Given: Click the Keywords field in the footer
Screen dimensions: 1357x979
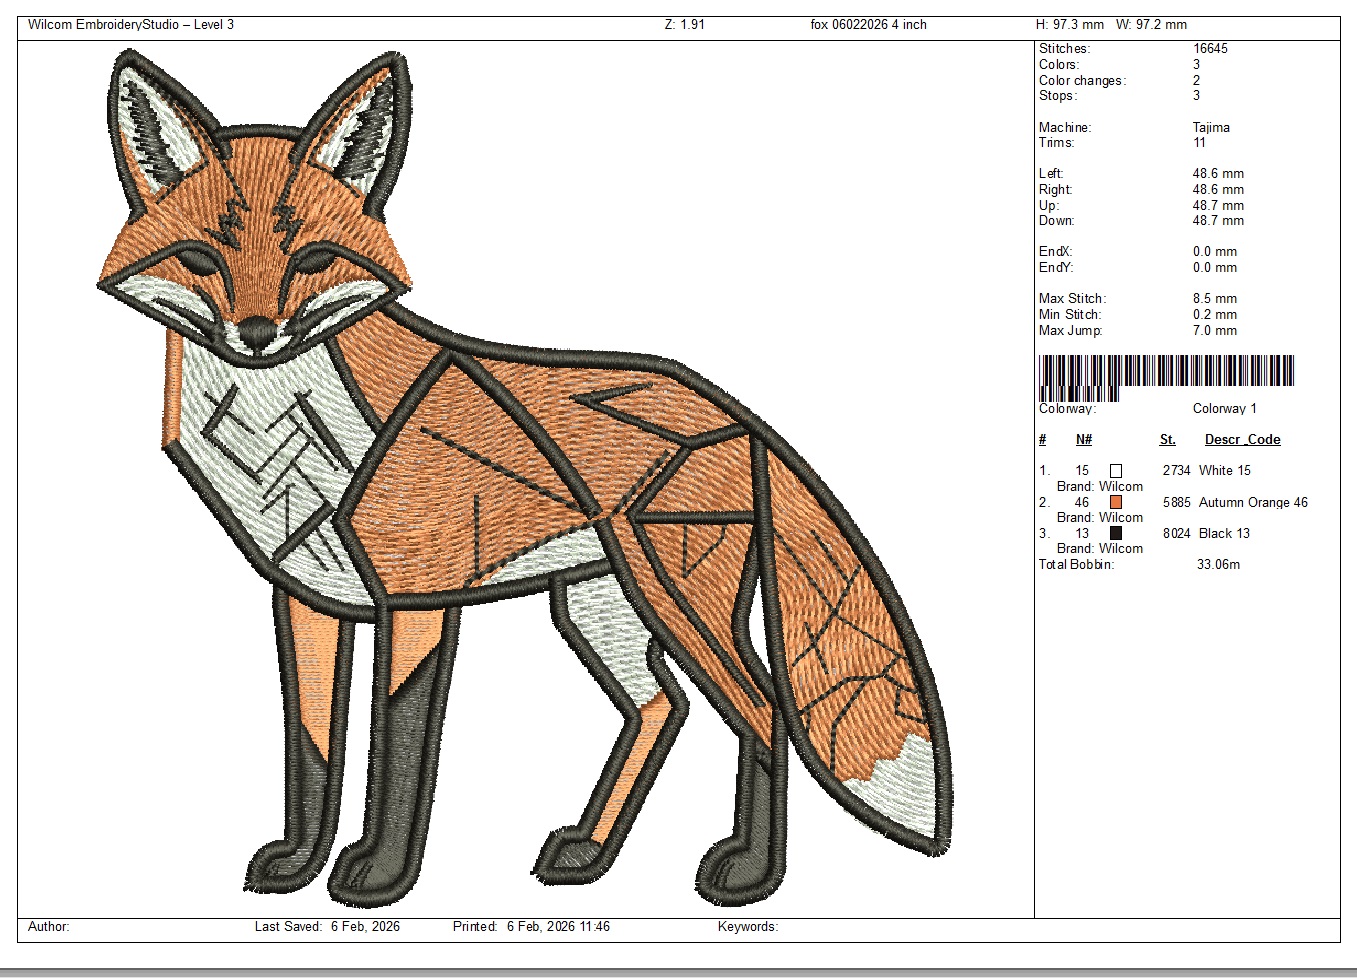Looking at the screenshot, I should pyautogui.click(x=747, y=927).
